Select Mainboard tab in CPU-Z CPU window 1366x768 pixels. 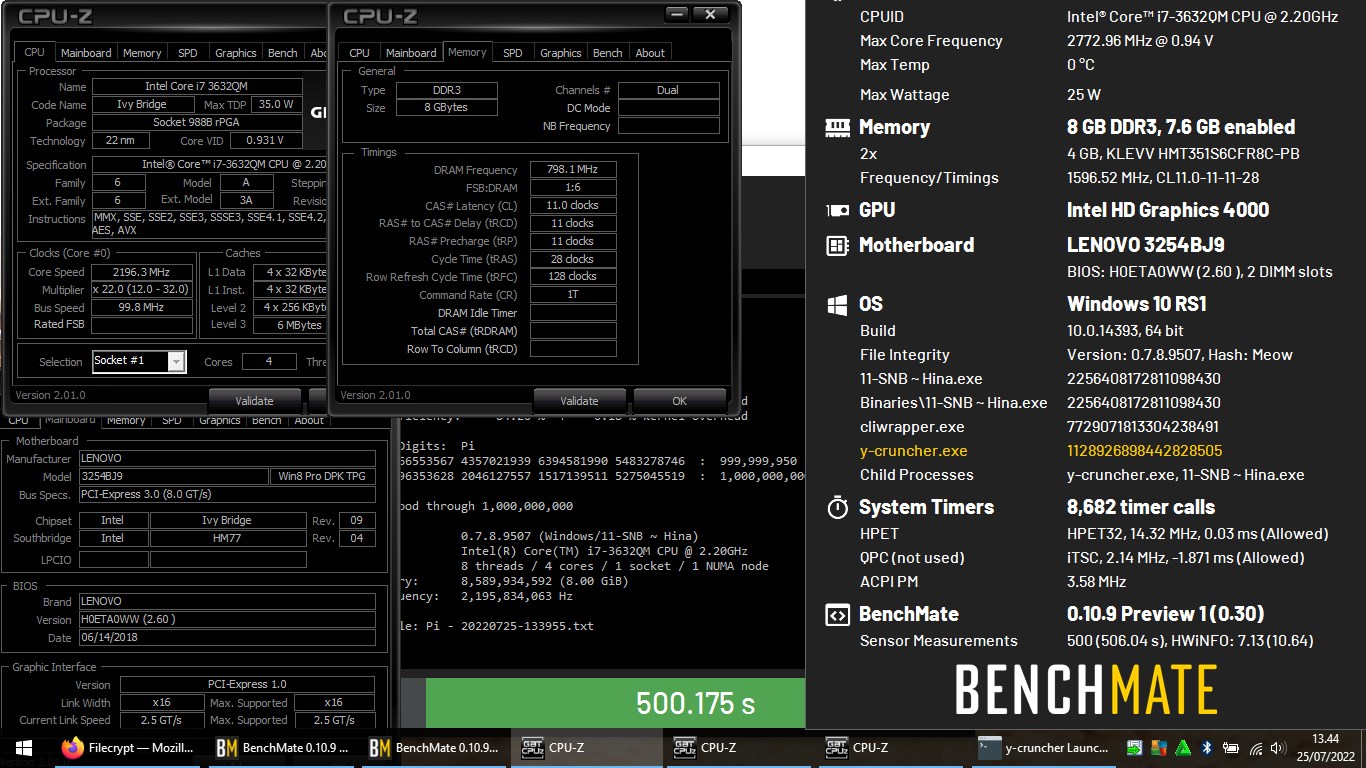[86, 53]
